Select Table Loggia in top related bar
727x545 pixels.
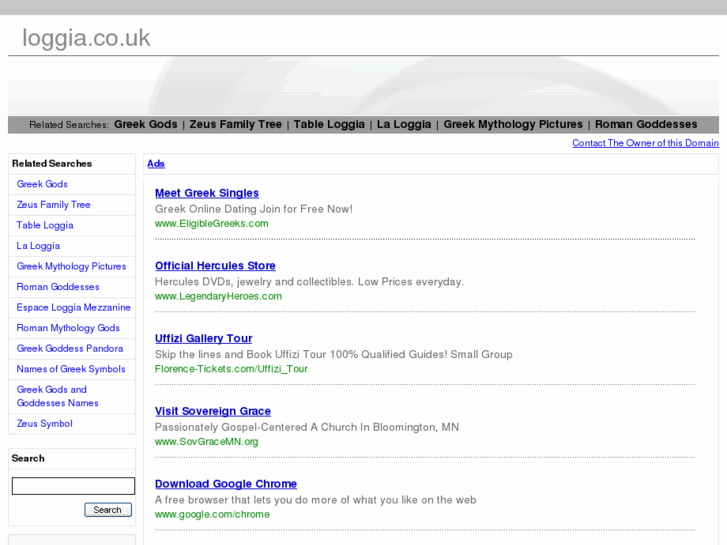click(329, 124)
